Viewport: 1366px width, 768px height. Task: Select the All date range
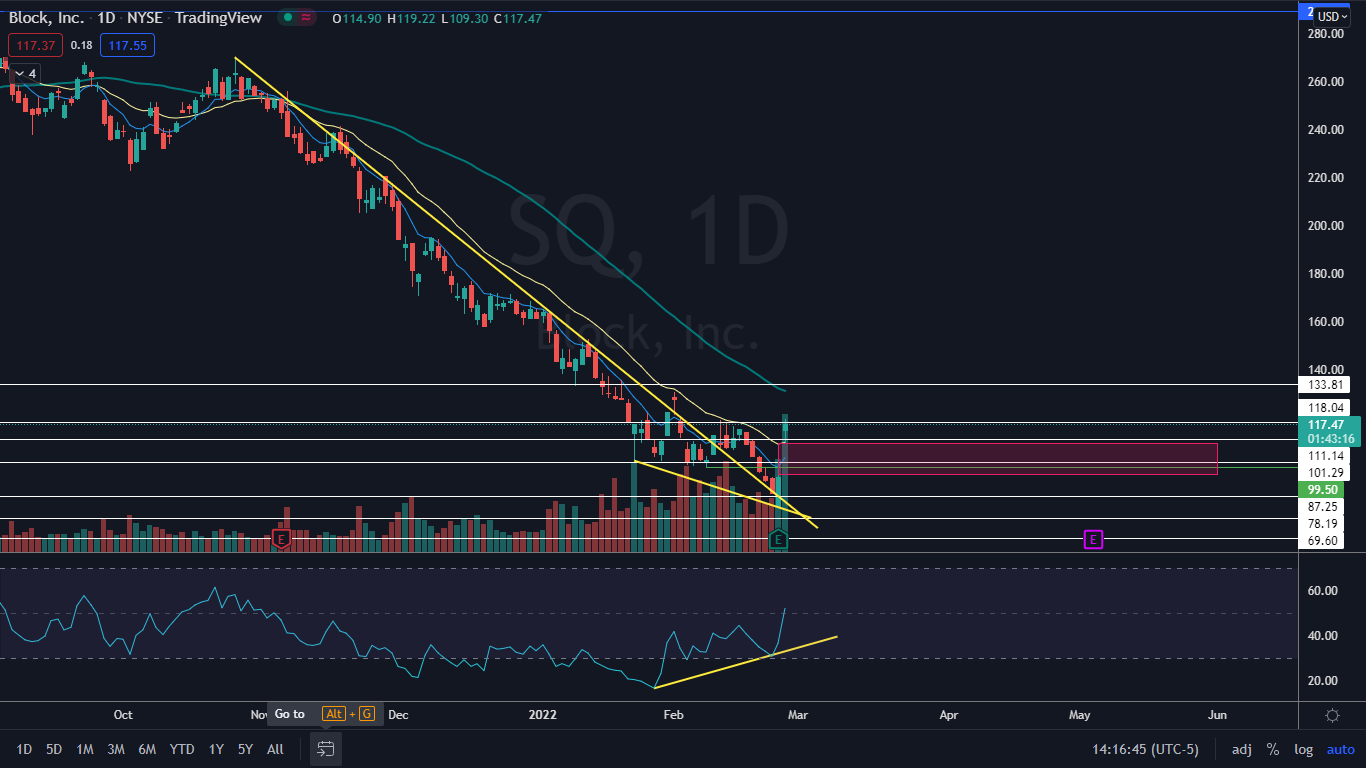[x=276, y=749]
